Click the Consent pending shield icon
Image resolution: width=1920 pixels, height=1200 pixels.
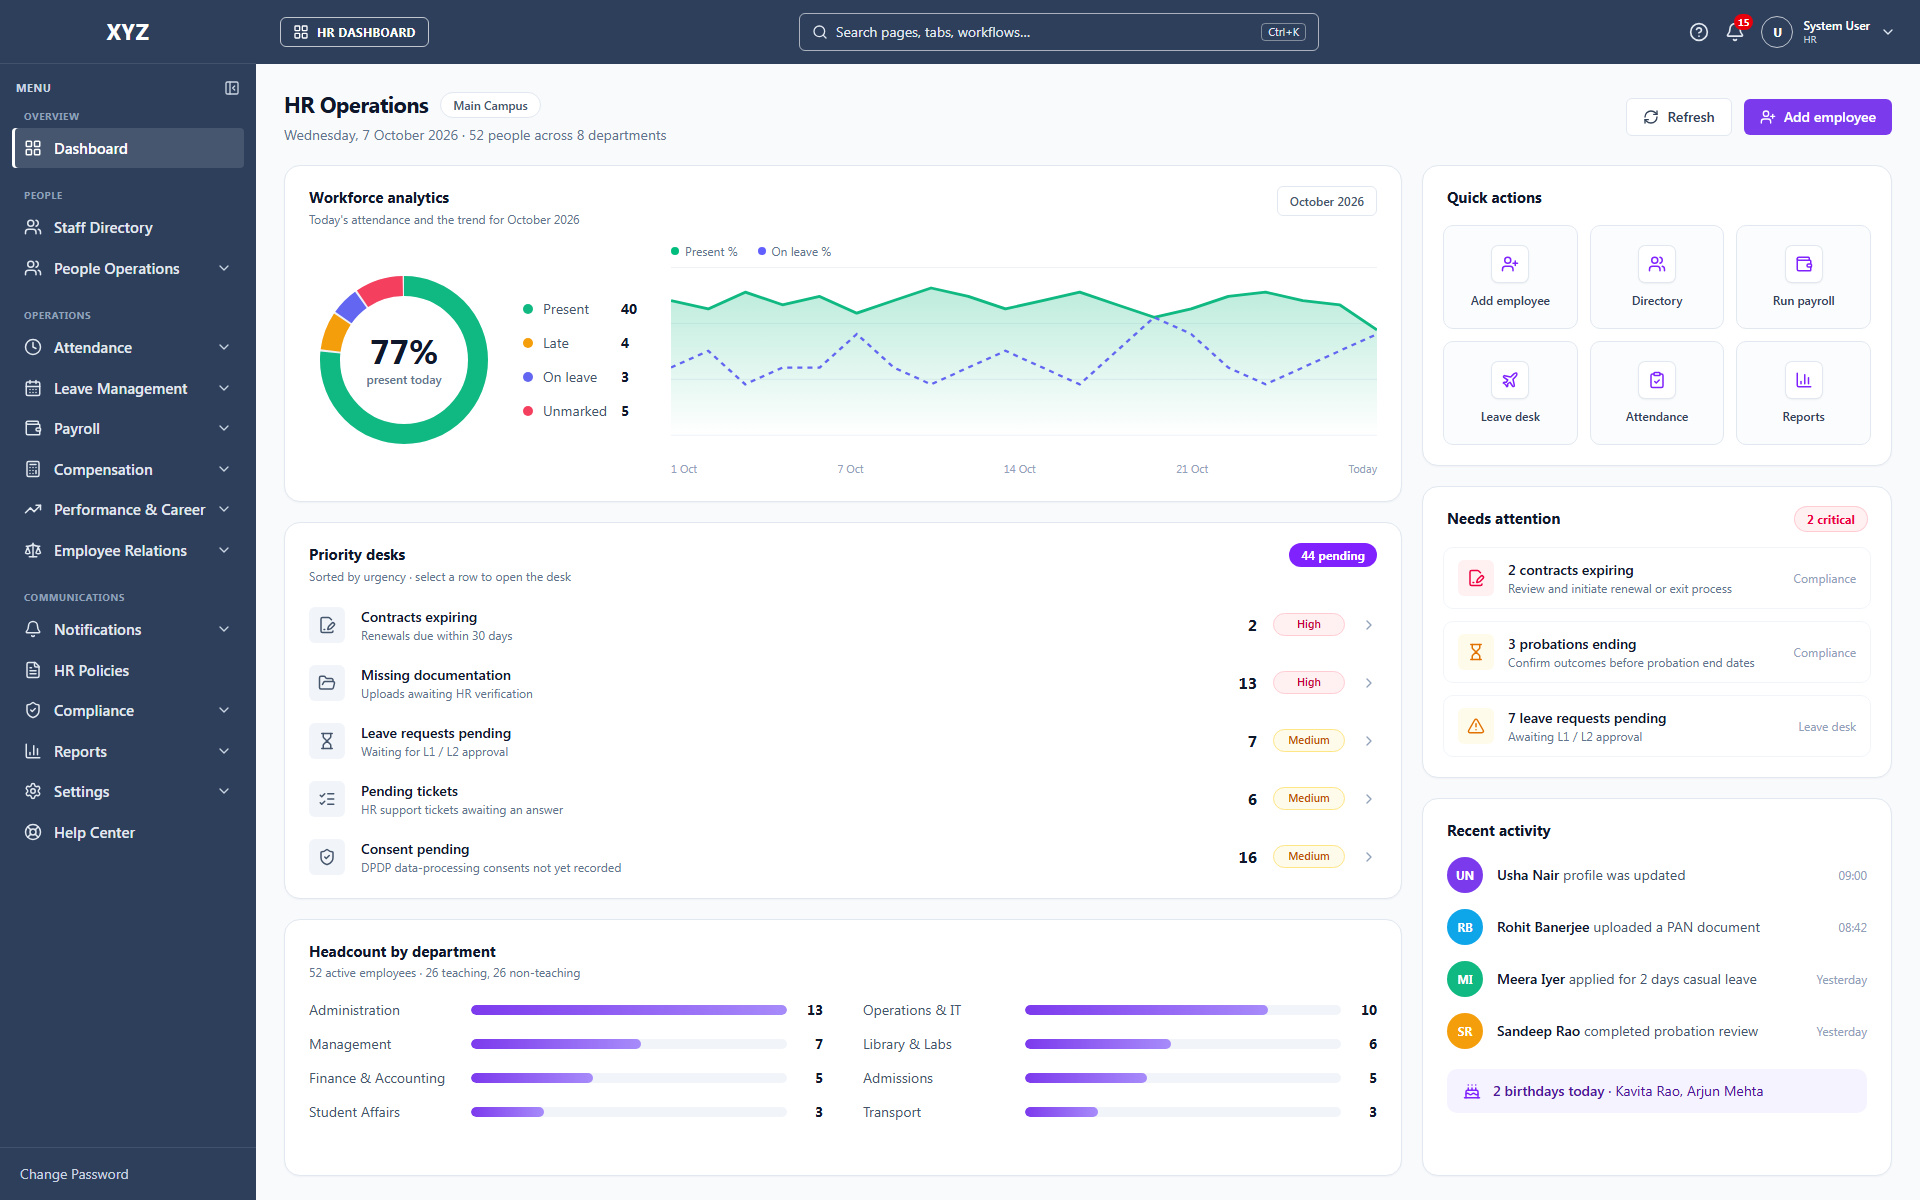[x=327, y=857]
